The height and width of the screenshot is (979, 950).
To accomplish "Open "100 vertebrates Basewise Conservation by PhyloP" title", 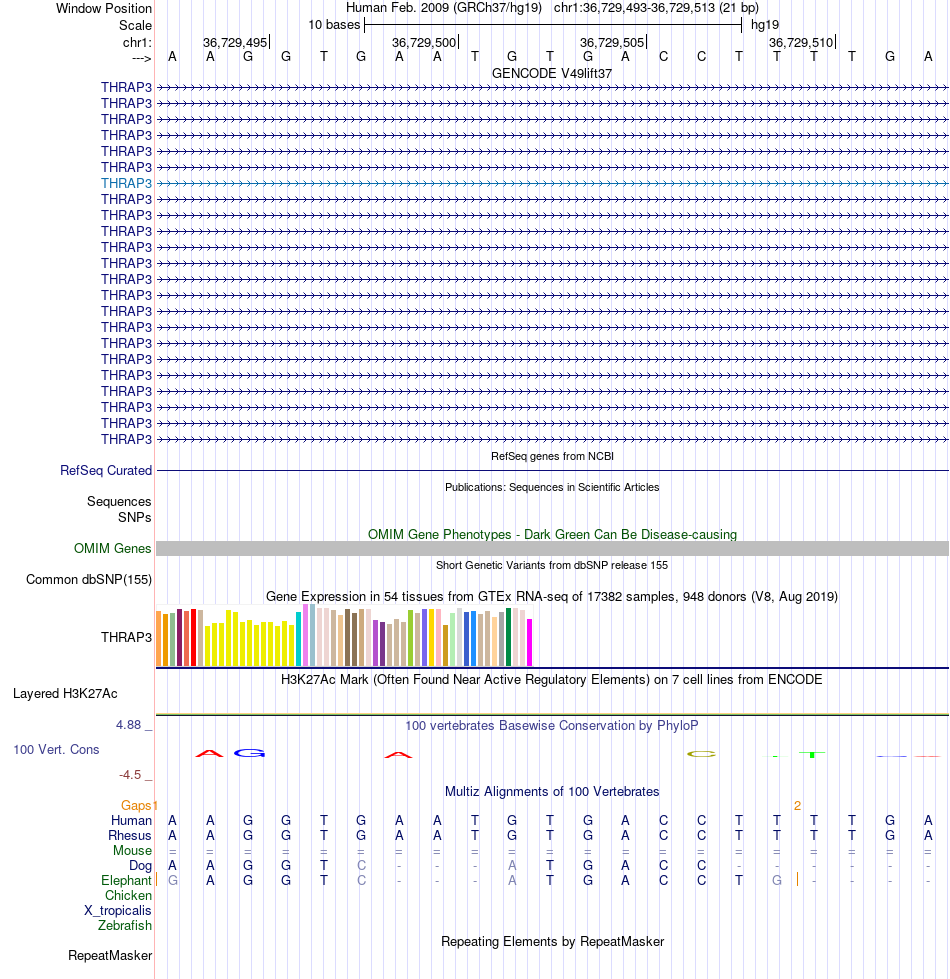I will [x=552, y=726].
